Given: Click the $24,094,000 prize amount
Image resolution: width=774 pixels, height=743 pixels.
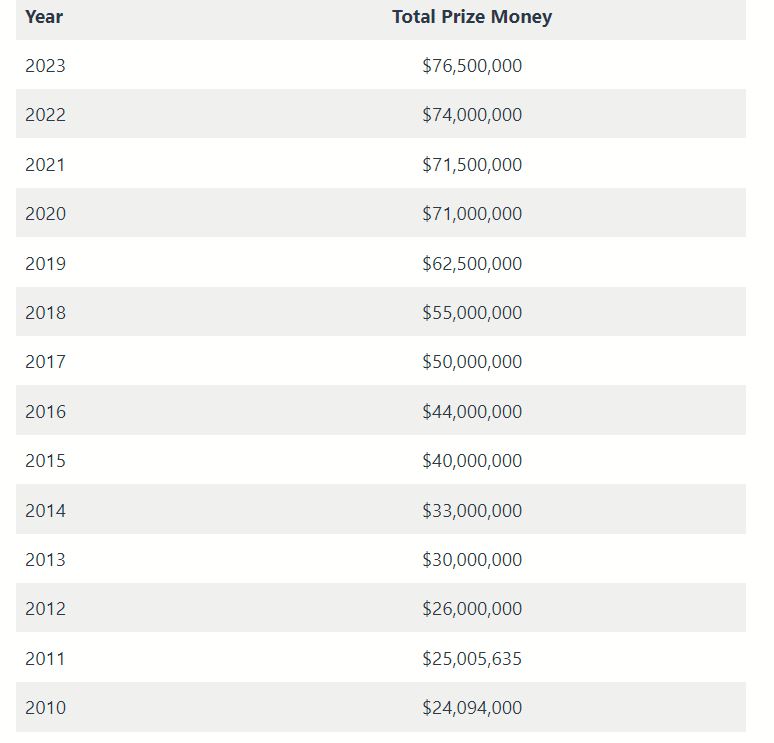Looking at the screenshot, I should pos(472,708).
